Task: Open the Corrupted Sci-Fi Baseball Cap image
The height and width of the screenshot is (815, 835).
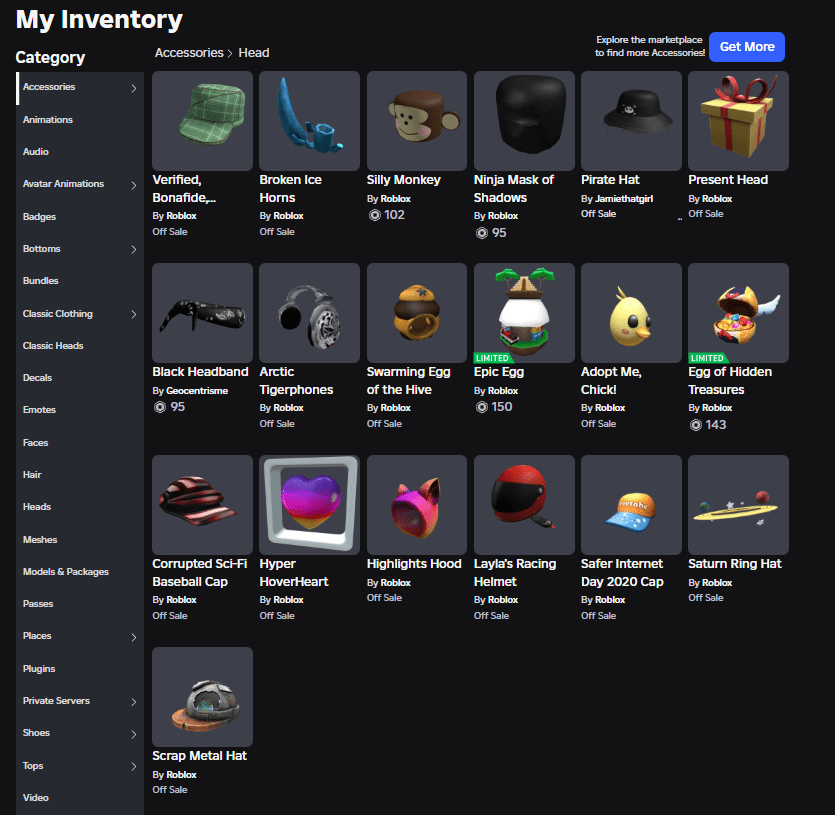Action: pos(202,505)
